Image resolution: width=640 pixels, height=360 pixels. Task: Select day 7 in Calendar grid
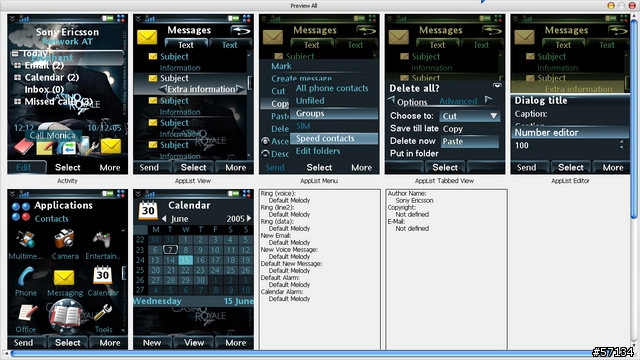tap(170, 249)
